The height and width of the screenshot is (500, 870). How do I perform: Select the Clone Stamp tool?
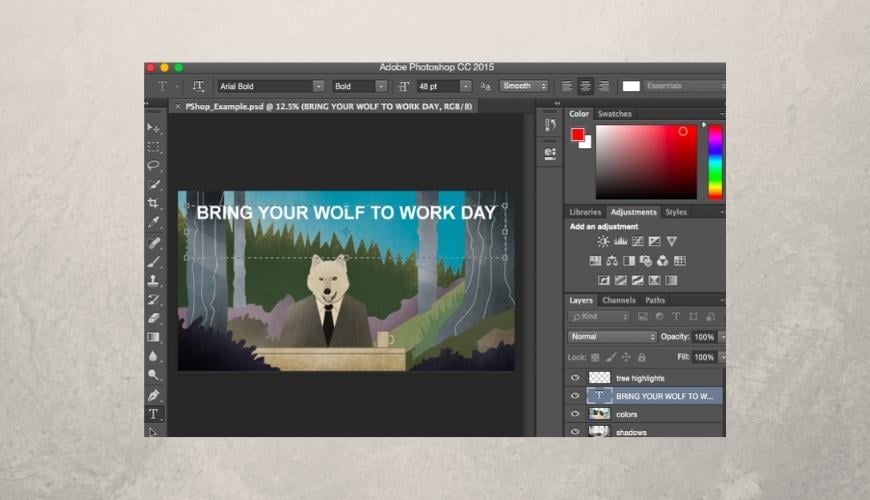click(154, 280)
